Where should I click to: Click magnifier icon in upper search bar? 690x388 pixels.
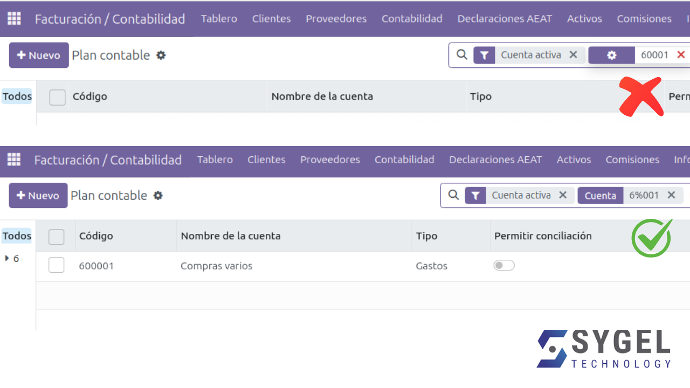(x=462, y=55)
